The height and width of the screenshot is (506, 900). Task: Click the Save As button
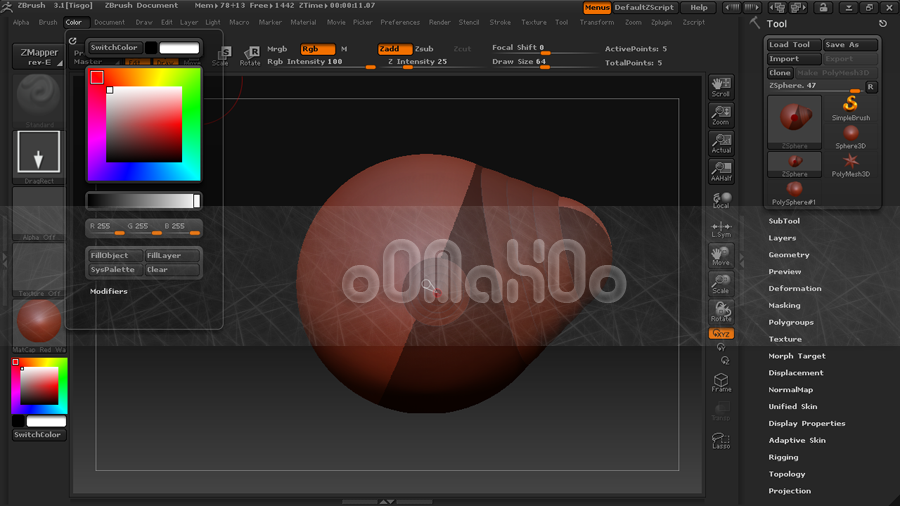point(851,45)
